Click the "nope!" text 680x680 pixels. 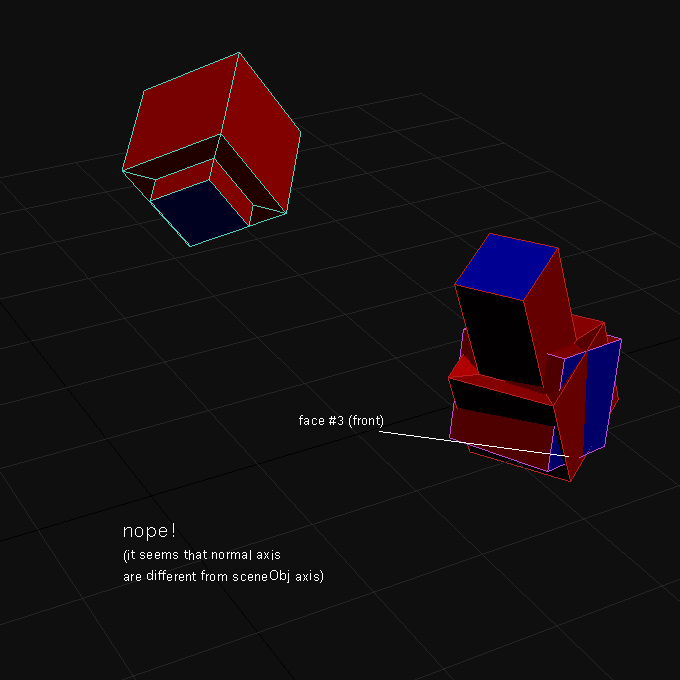149,531
